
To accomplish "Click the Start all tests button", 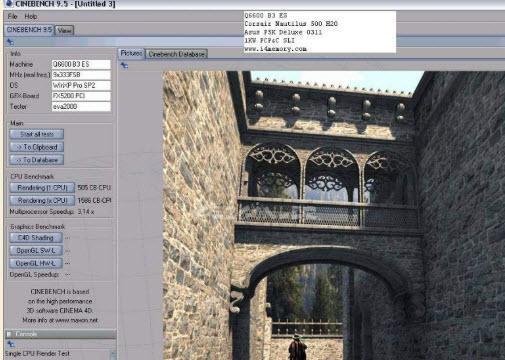I will coord(37,134).
